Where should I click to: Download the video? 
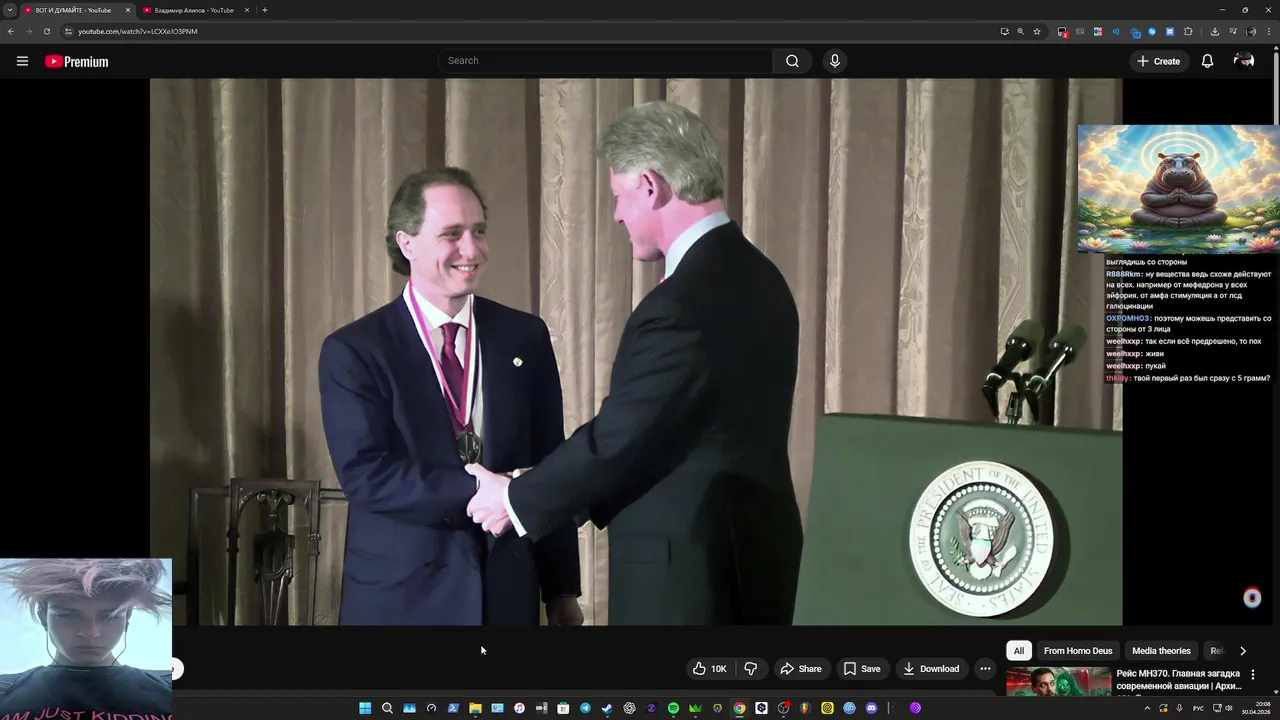click(x=931, y=669)
